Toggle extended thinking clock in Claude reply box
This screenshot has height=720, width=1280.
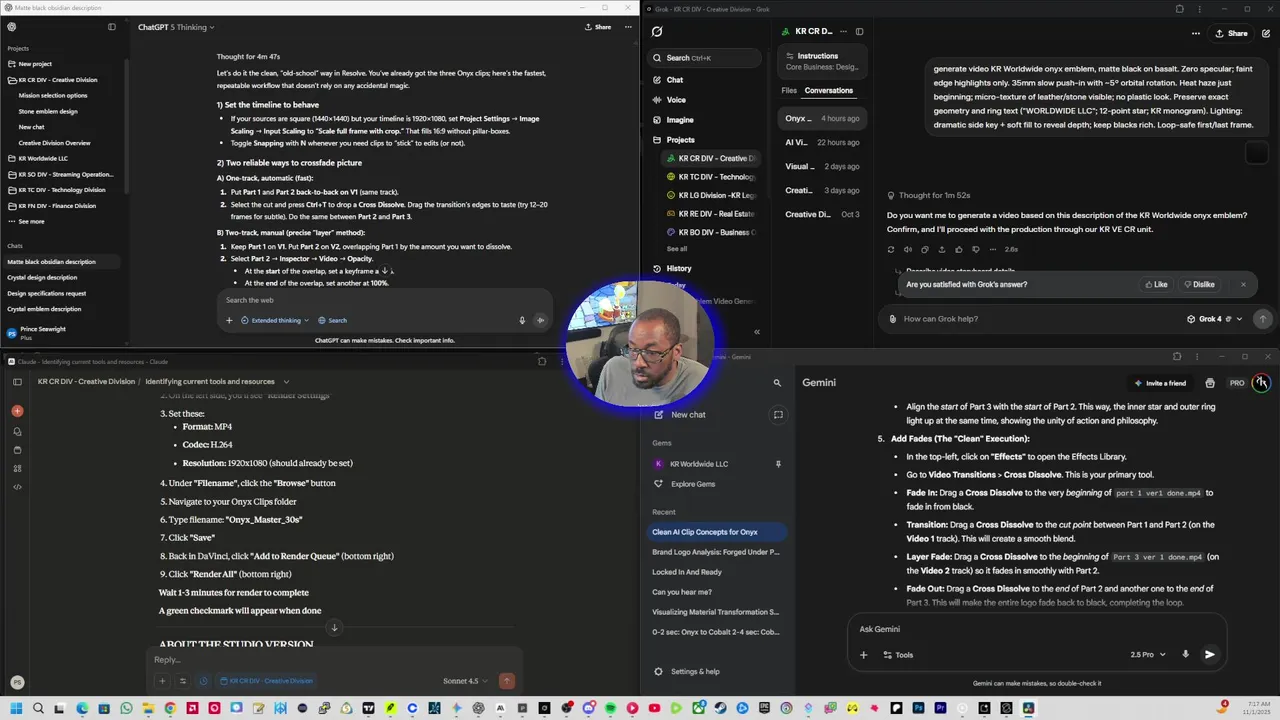tap(203, 681)
